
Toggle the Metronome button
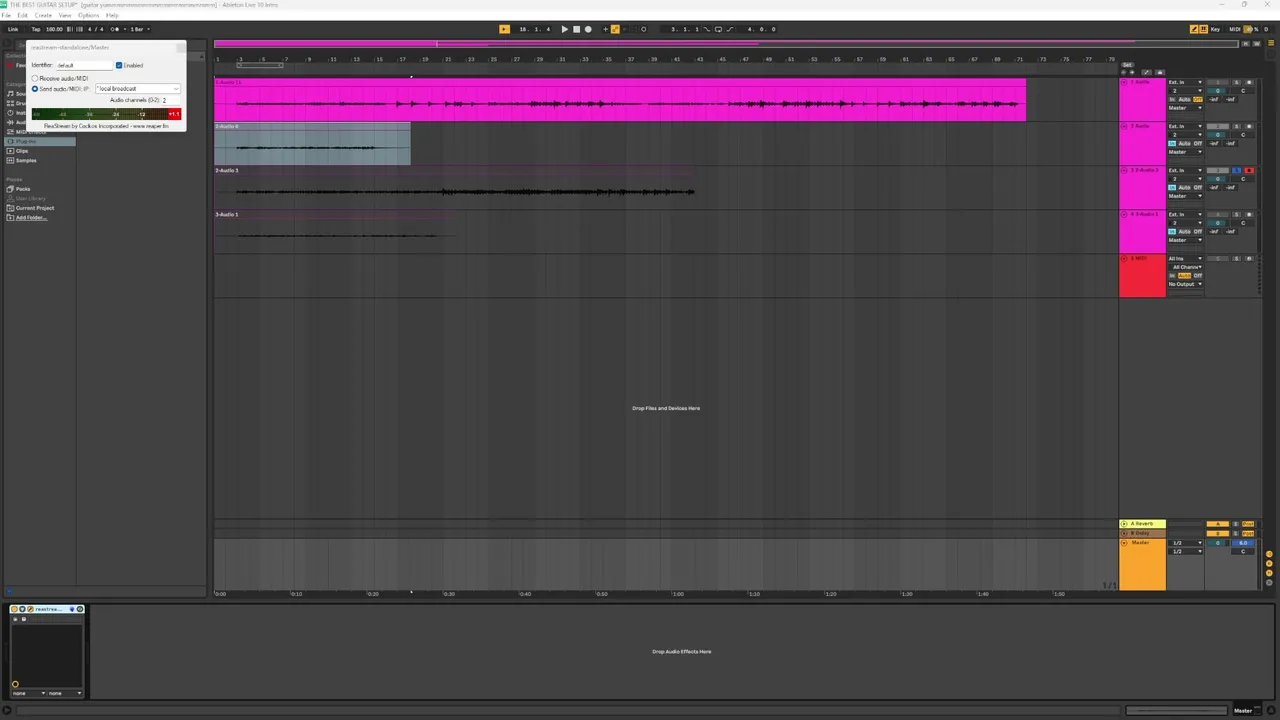115,29
